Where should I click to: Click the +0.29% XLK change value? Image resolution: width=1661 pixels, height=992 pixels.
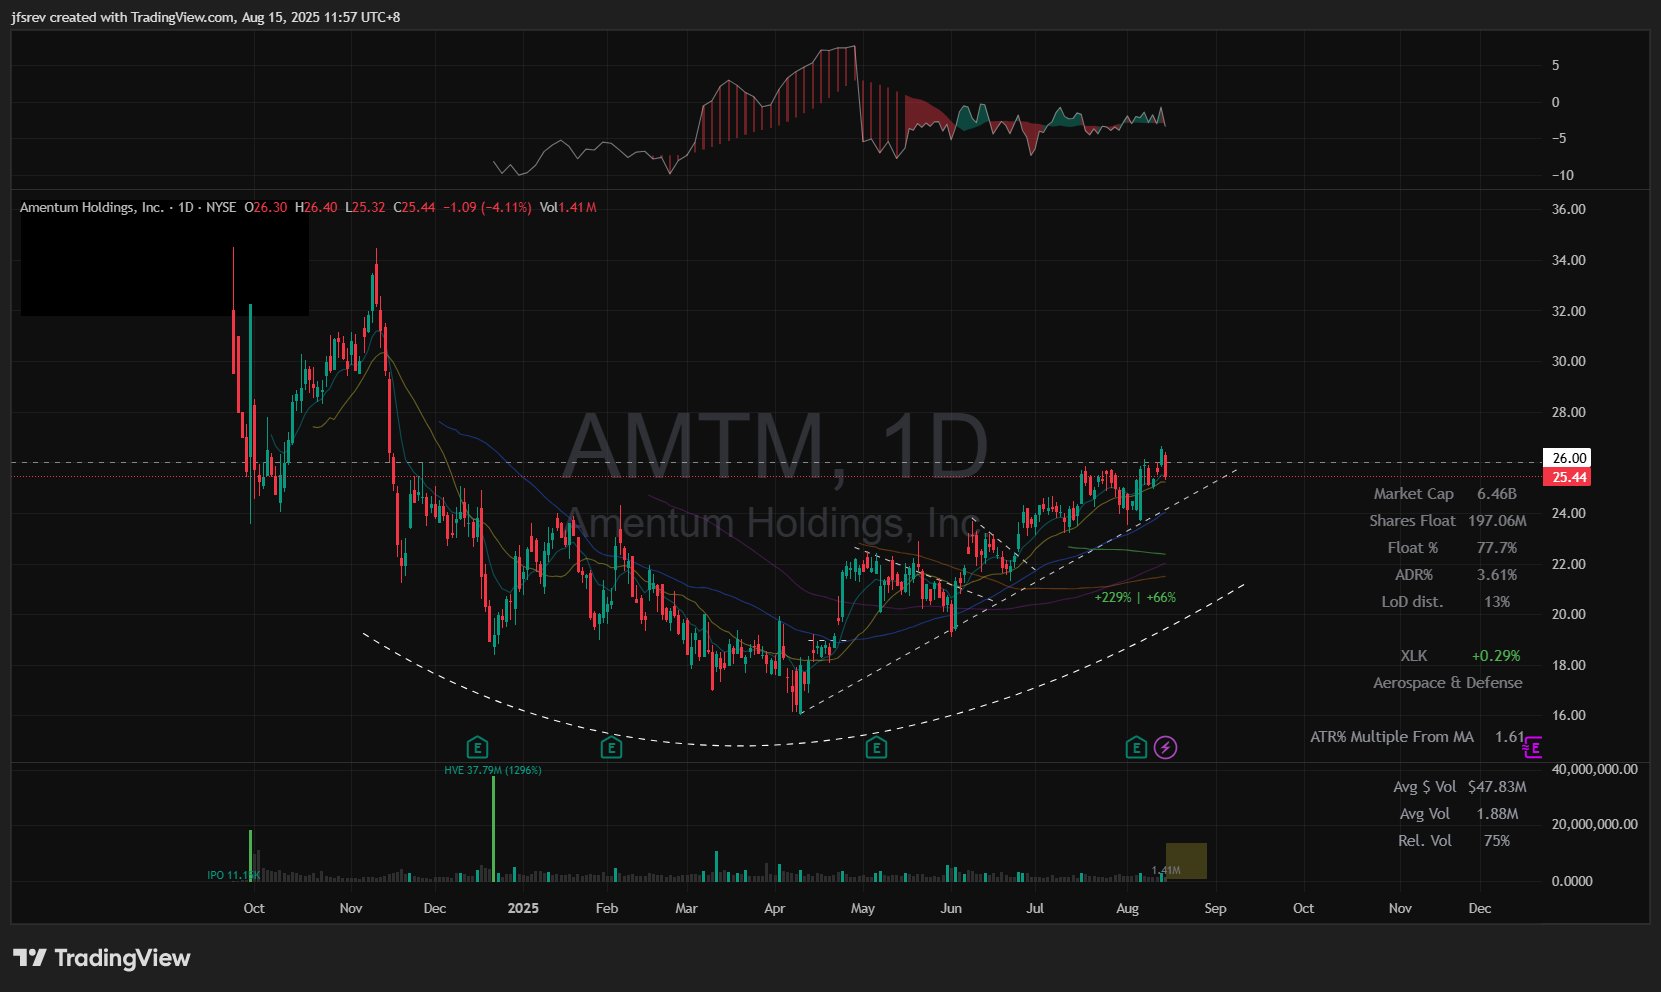tap(1496, 656)
